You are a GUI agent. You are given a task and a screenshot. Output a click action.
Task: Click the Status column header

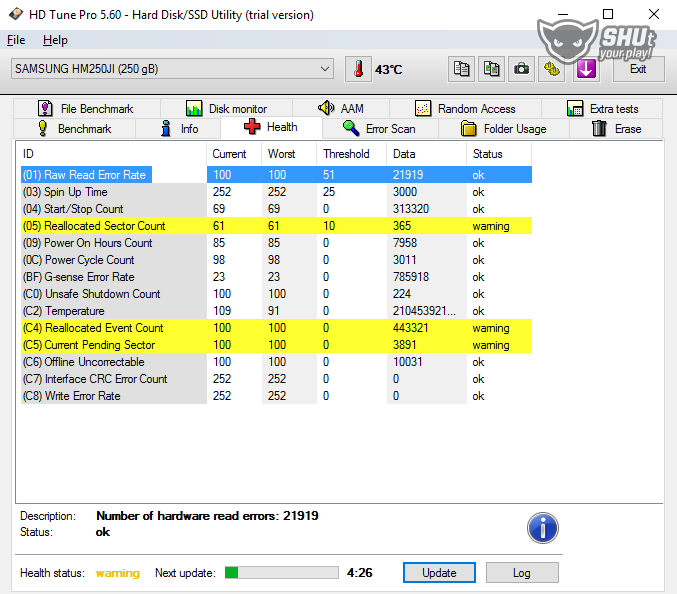[x=499, y=154]
